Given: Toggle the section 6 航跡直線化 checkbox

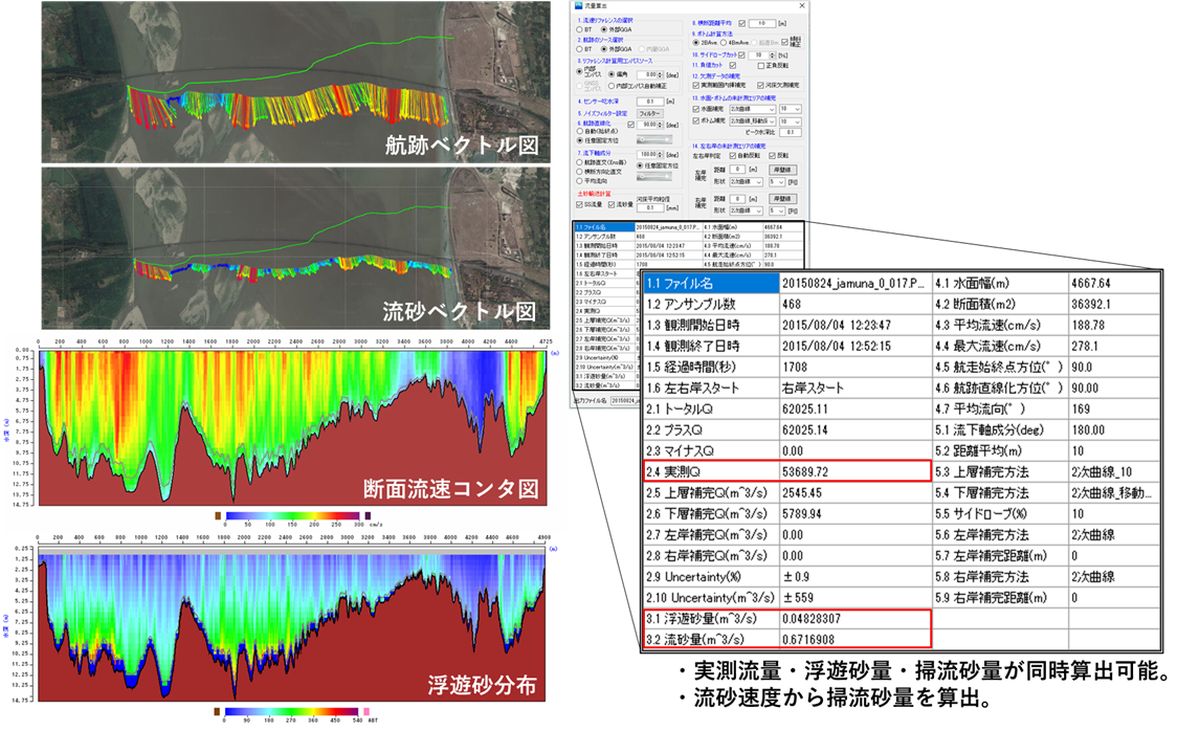Looking at the screenshot, I should pos(631,125).
